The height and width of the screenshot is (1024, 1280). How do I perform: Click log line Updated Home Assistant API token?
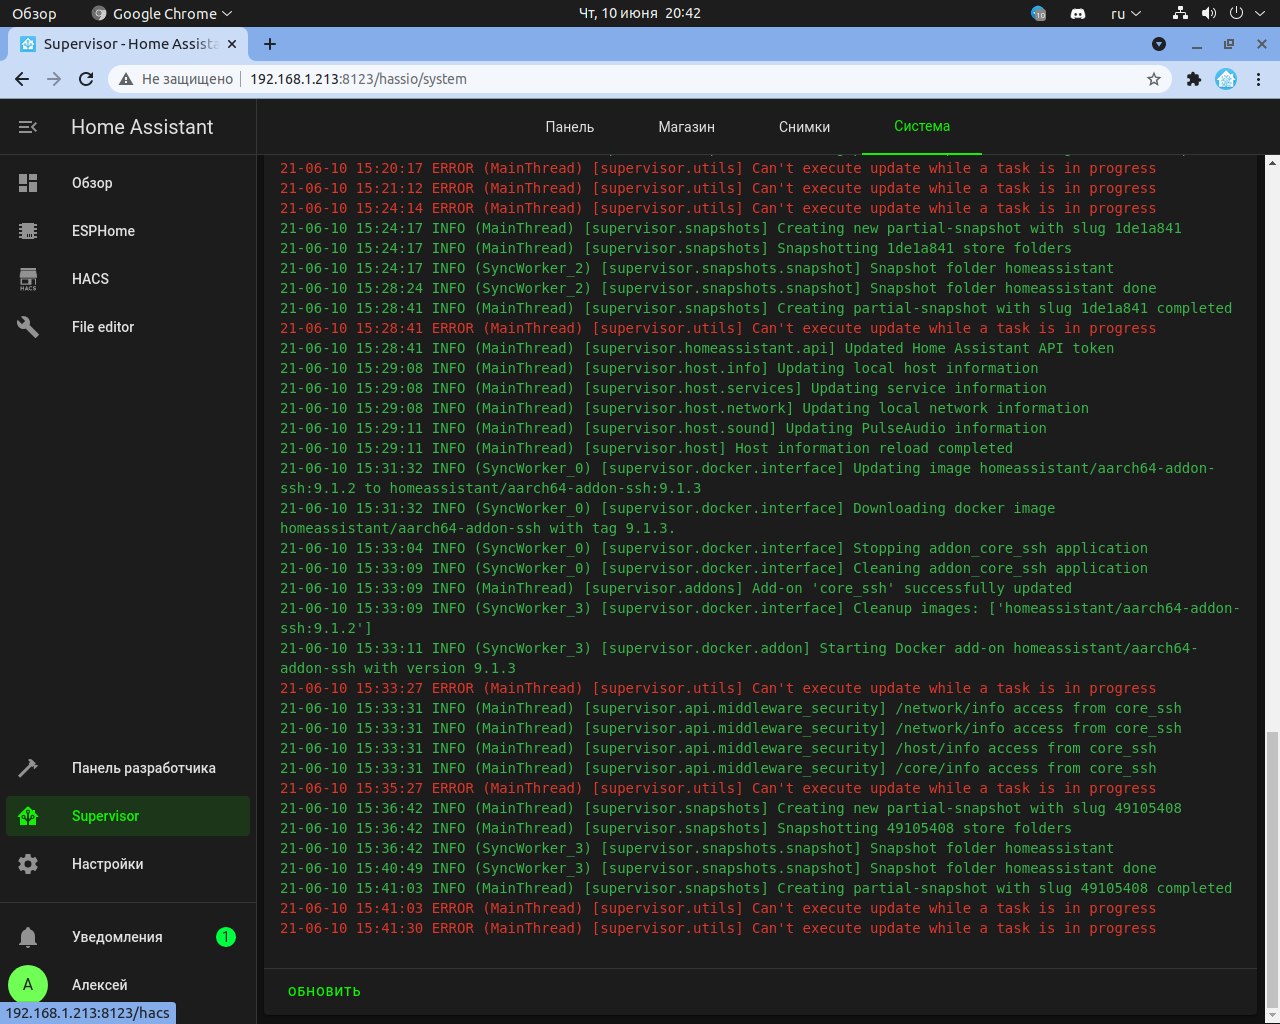tap(697, 348)
